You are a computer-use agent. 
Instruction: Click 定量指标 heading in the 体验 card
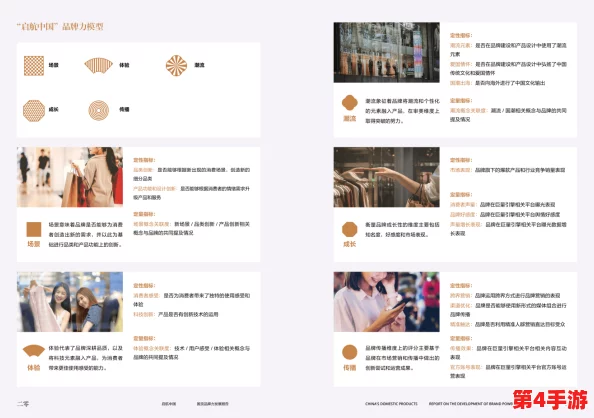tap(144, 338)
